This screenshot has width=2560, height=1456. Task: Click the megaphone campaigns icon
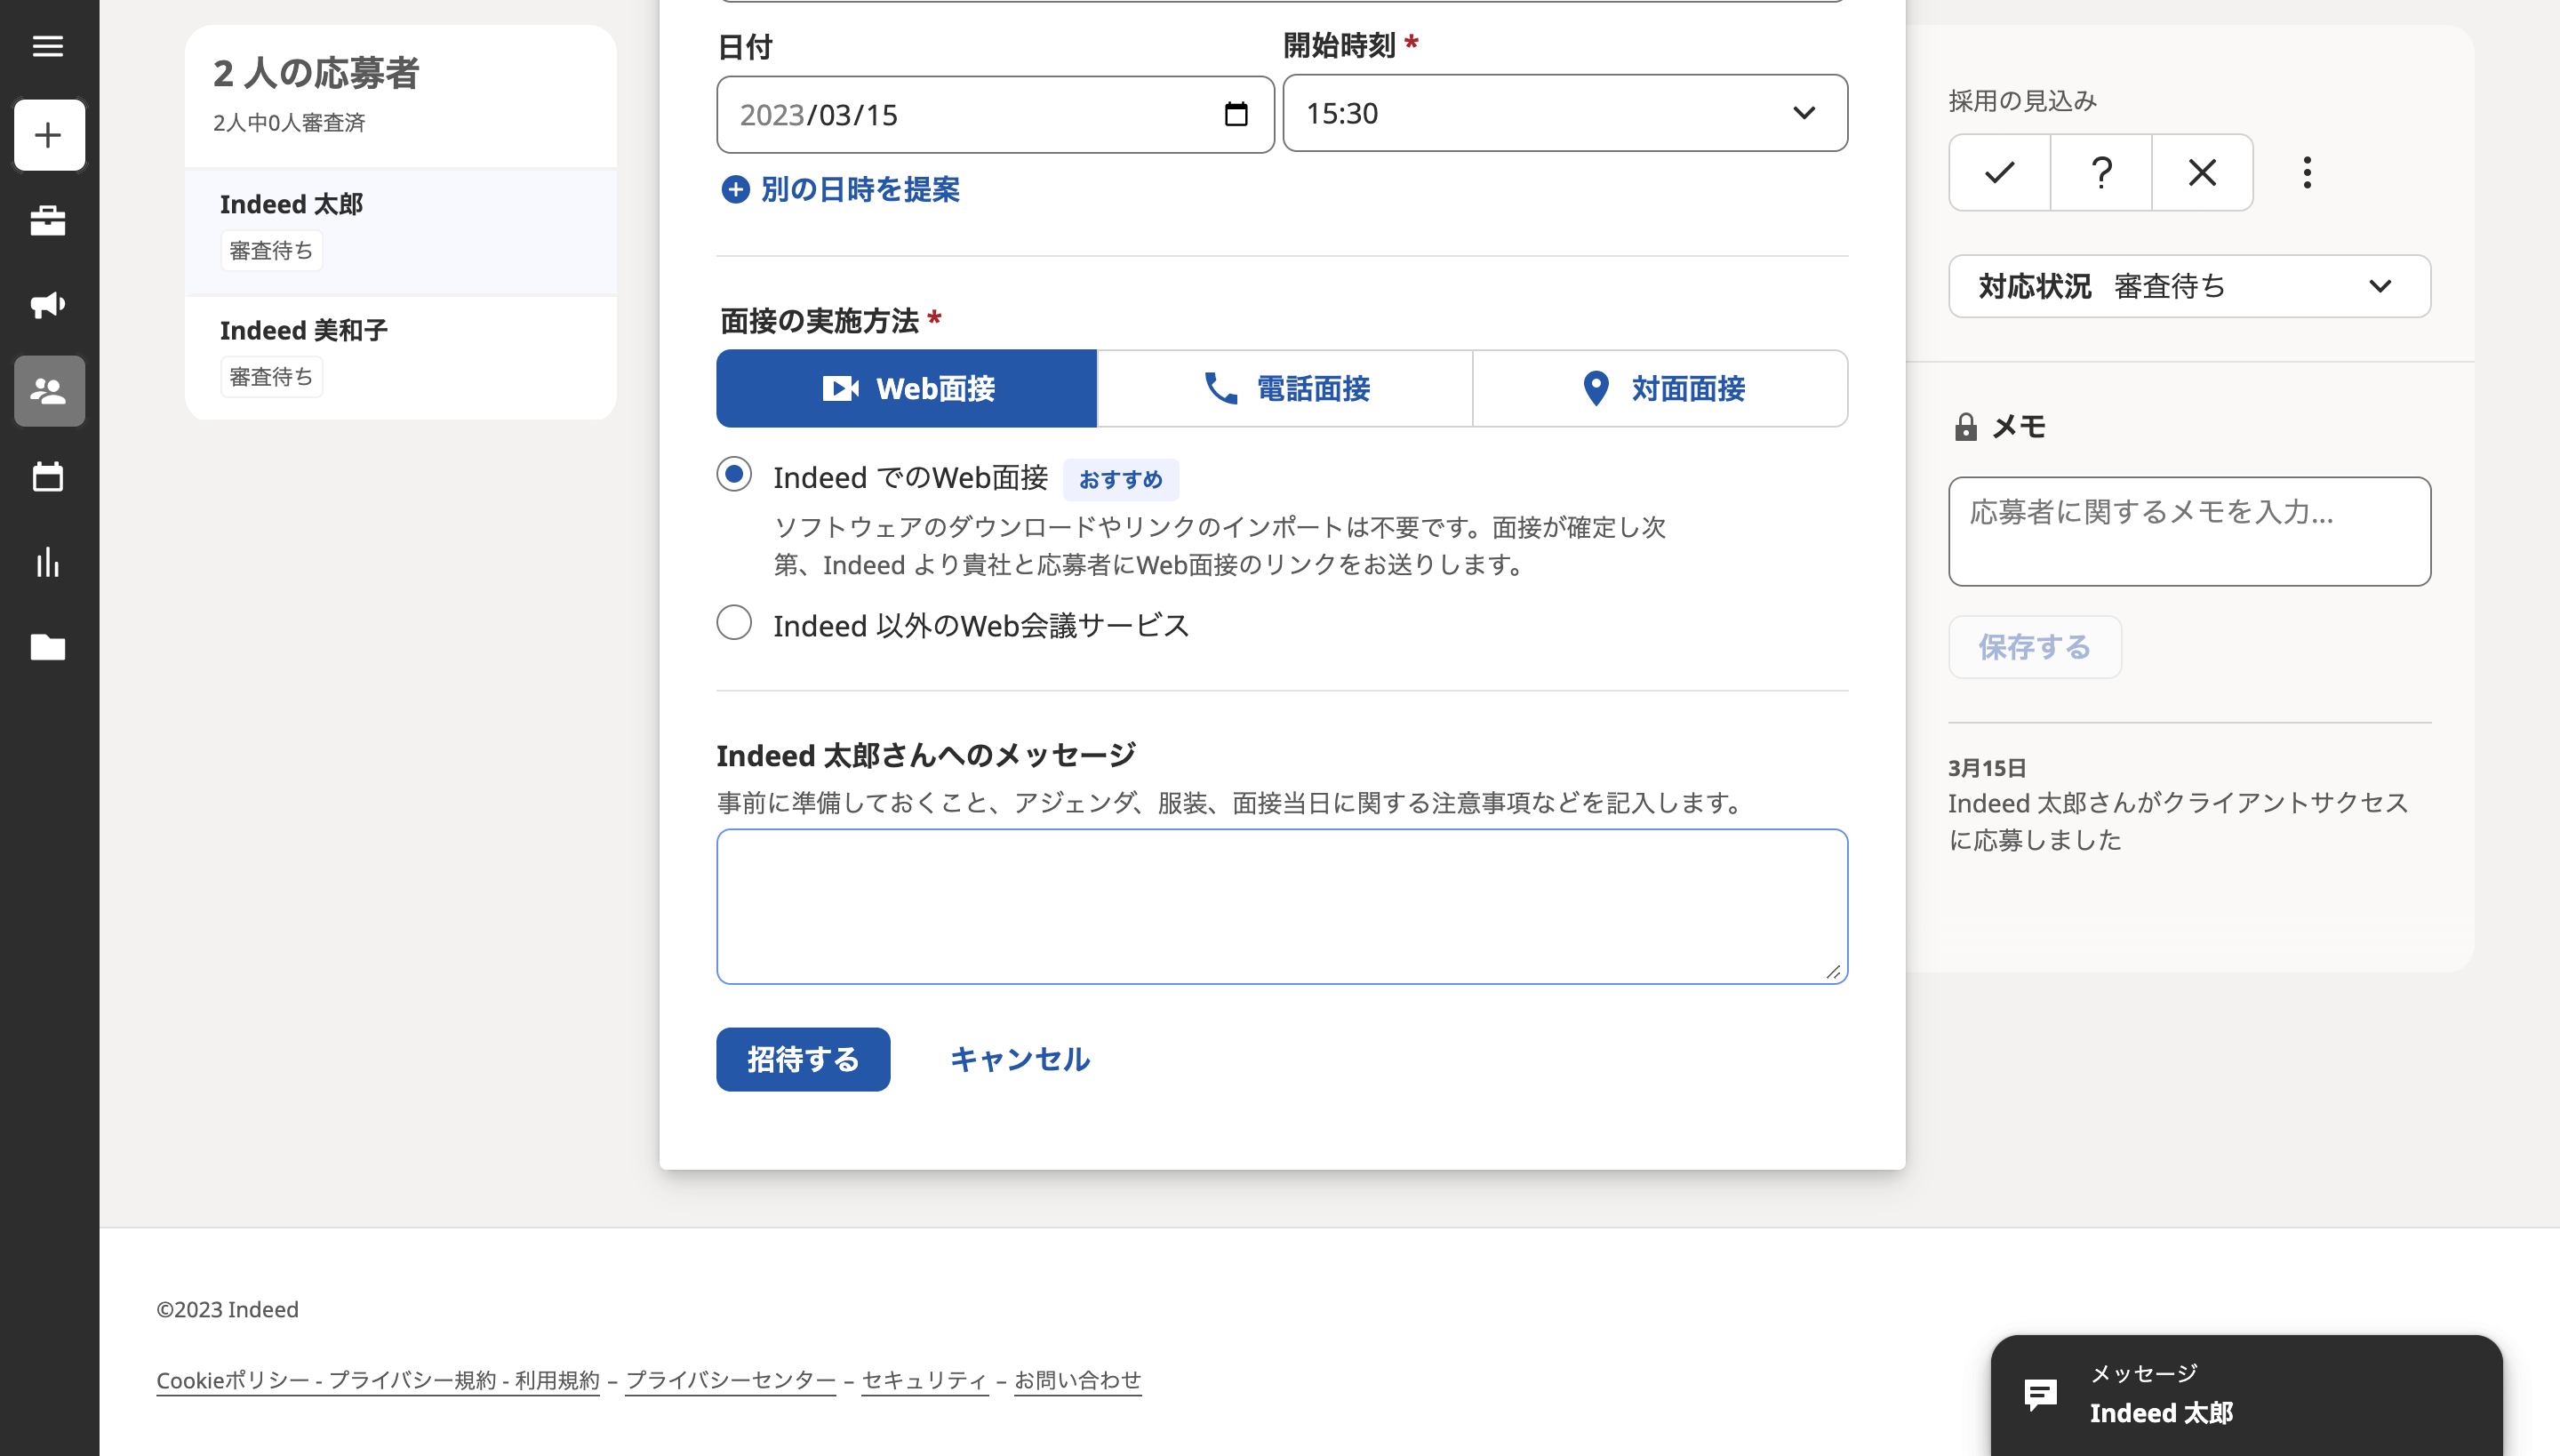coord(48,305)
